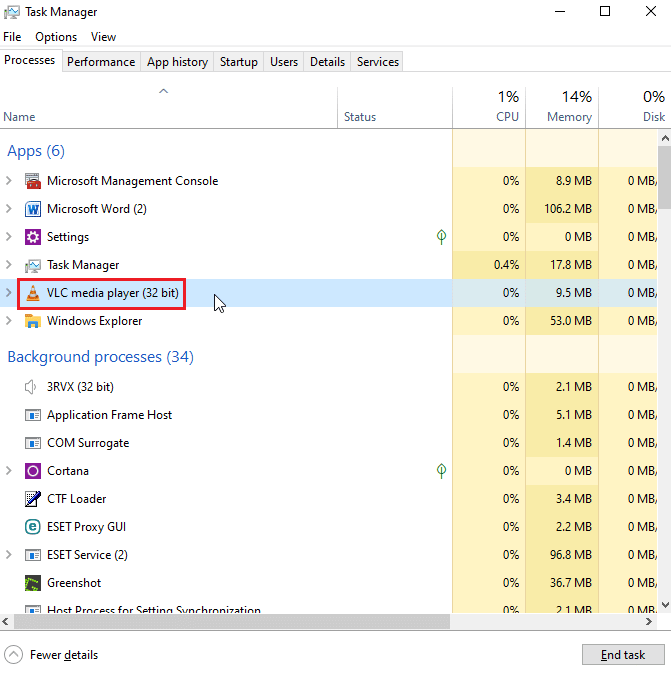The height and width of the screenshot is (676, 671).
Task: Select the Microsoft Word 106.2 MB memory cell
Action: tap(562, 209)
